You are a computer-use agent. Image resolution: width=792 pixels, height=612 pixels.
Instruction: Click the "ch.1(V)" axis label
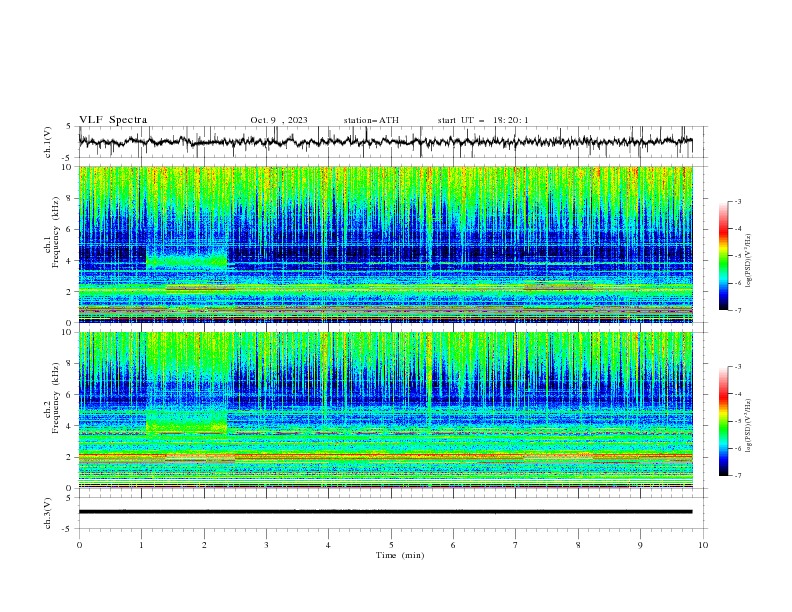click(x=48, y=142)
